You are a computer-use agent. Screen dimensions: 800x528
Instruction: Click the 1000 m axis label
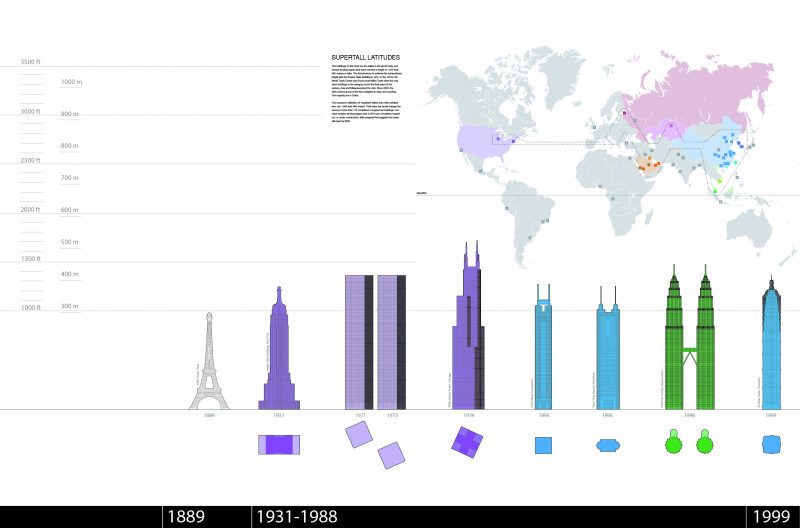[x=71, y=82]
